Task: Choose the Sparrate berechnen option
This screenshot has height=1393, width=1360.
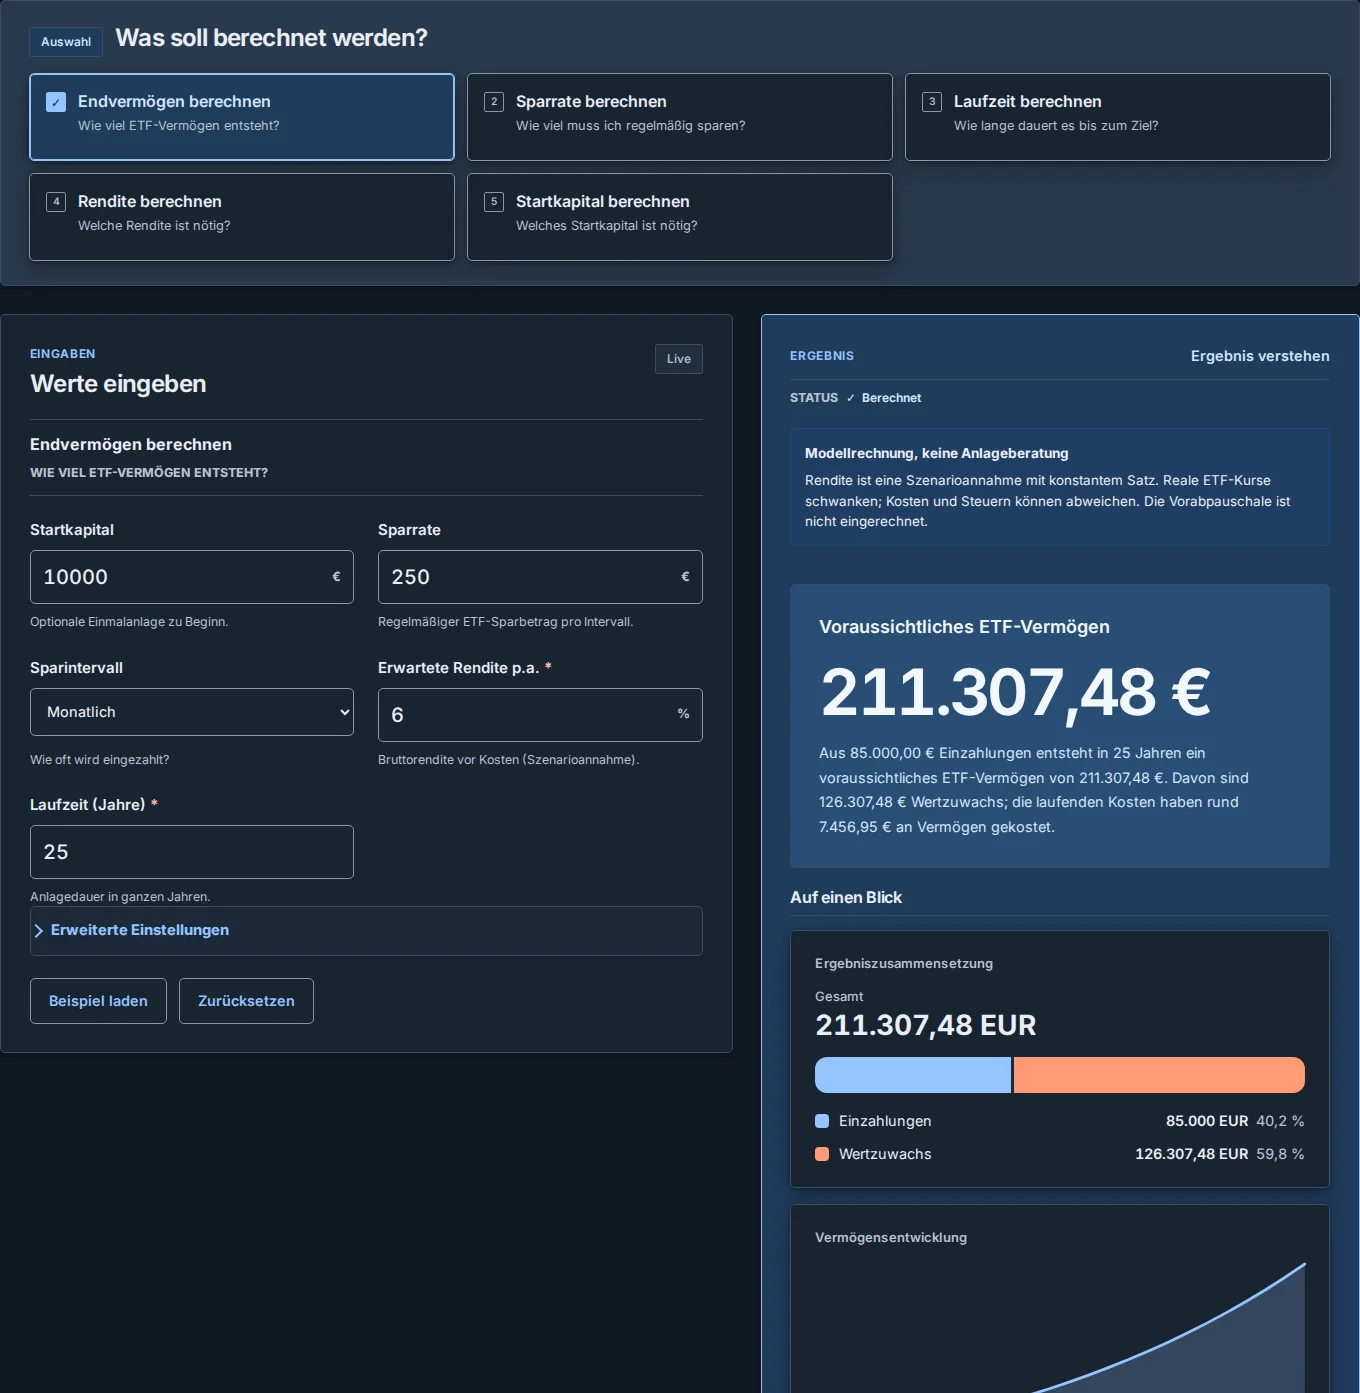Action: [x=680, y=117]
